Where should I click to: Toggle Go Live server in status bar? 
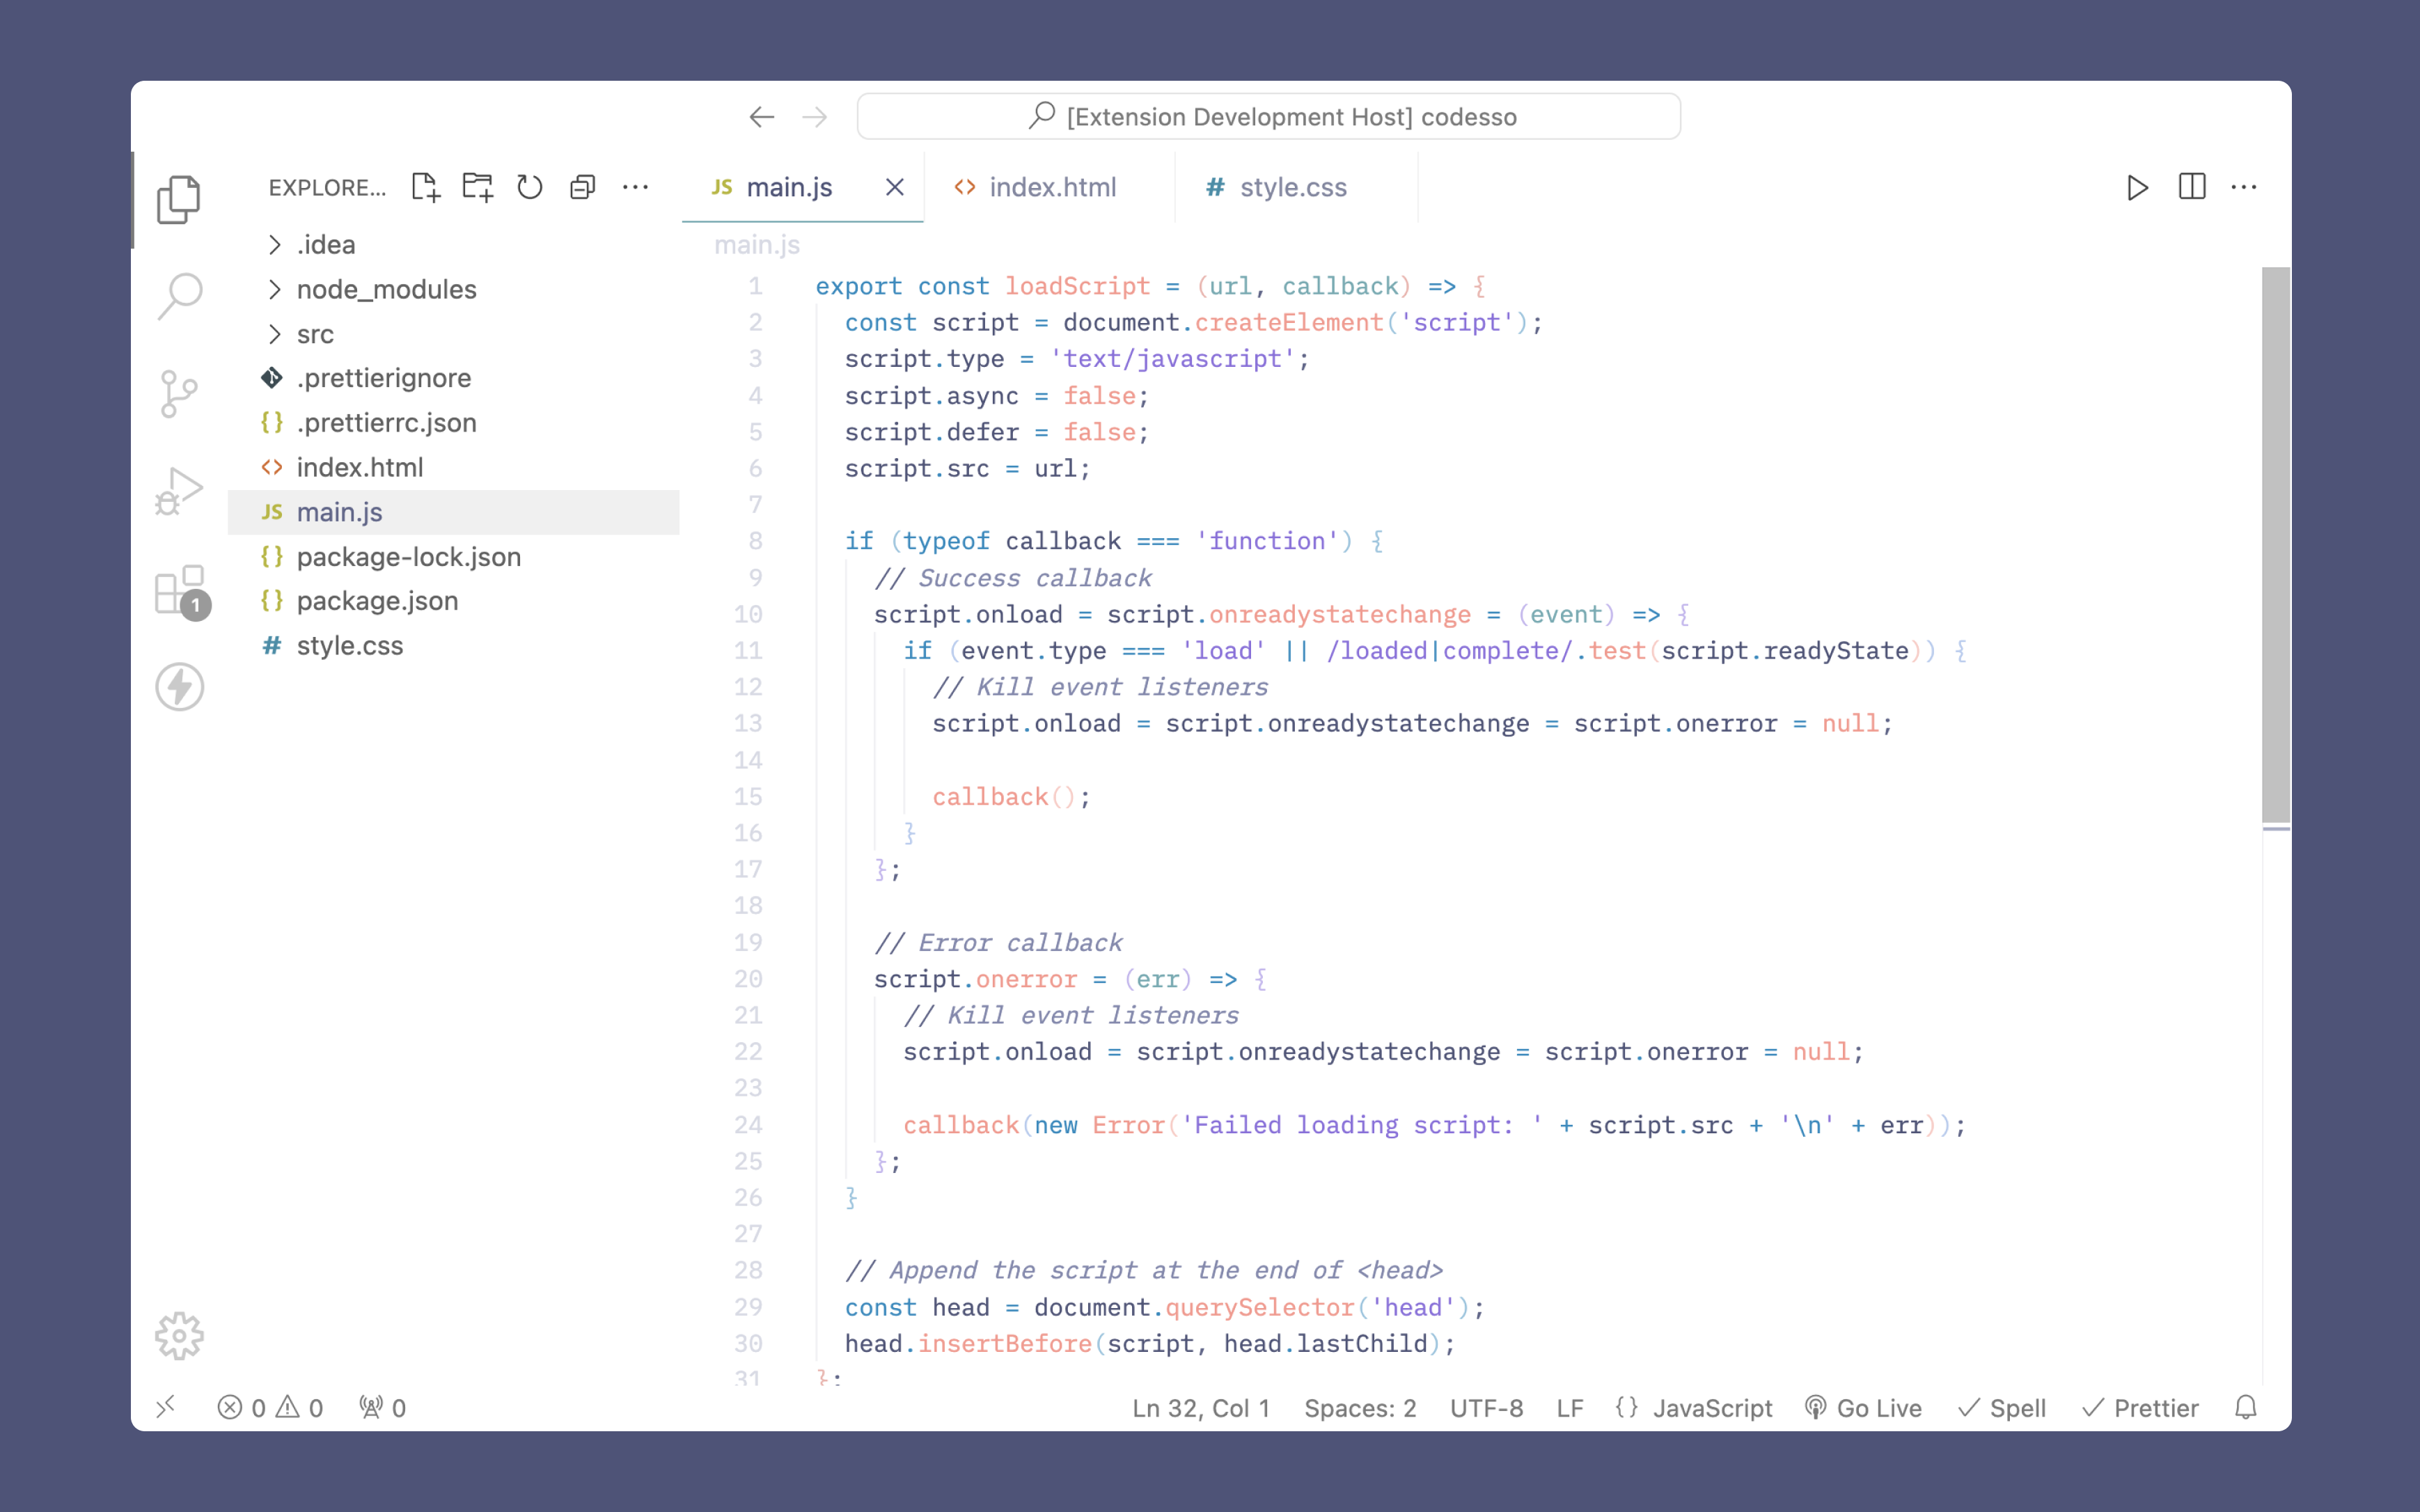click(x=1863, y=1408)
